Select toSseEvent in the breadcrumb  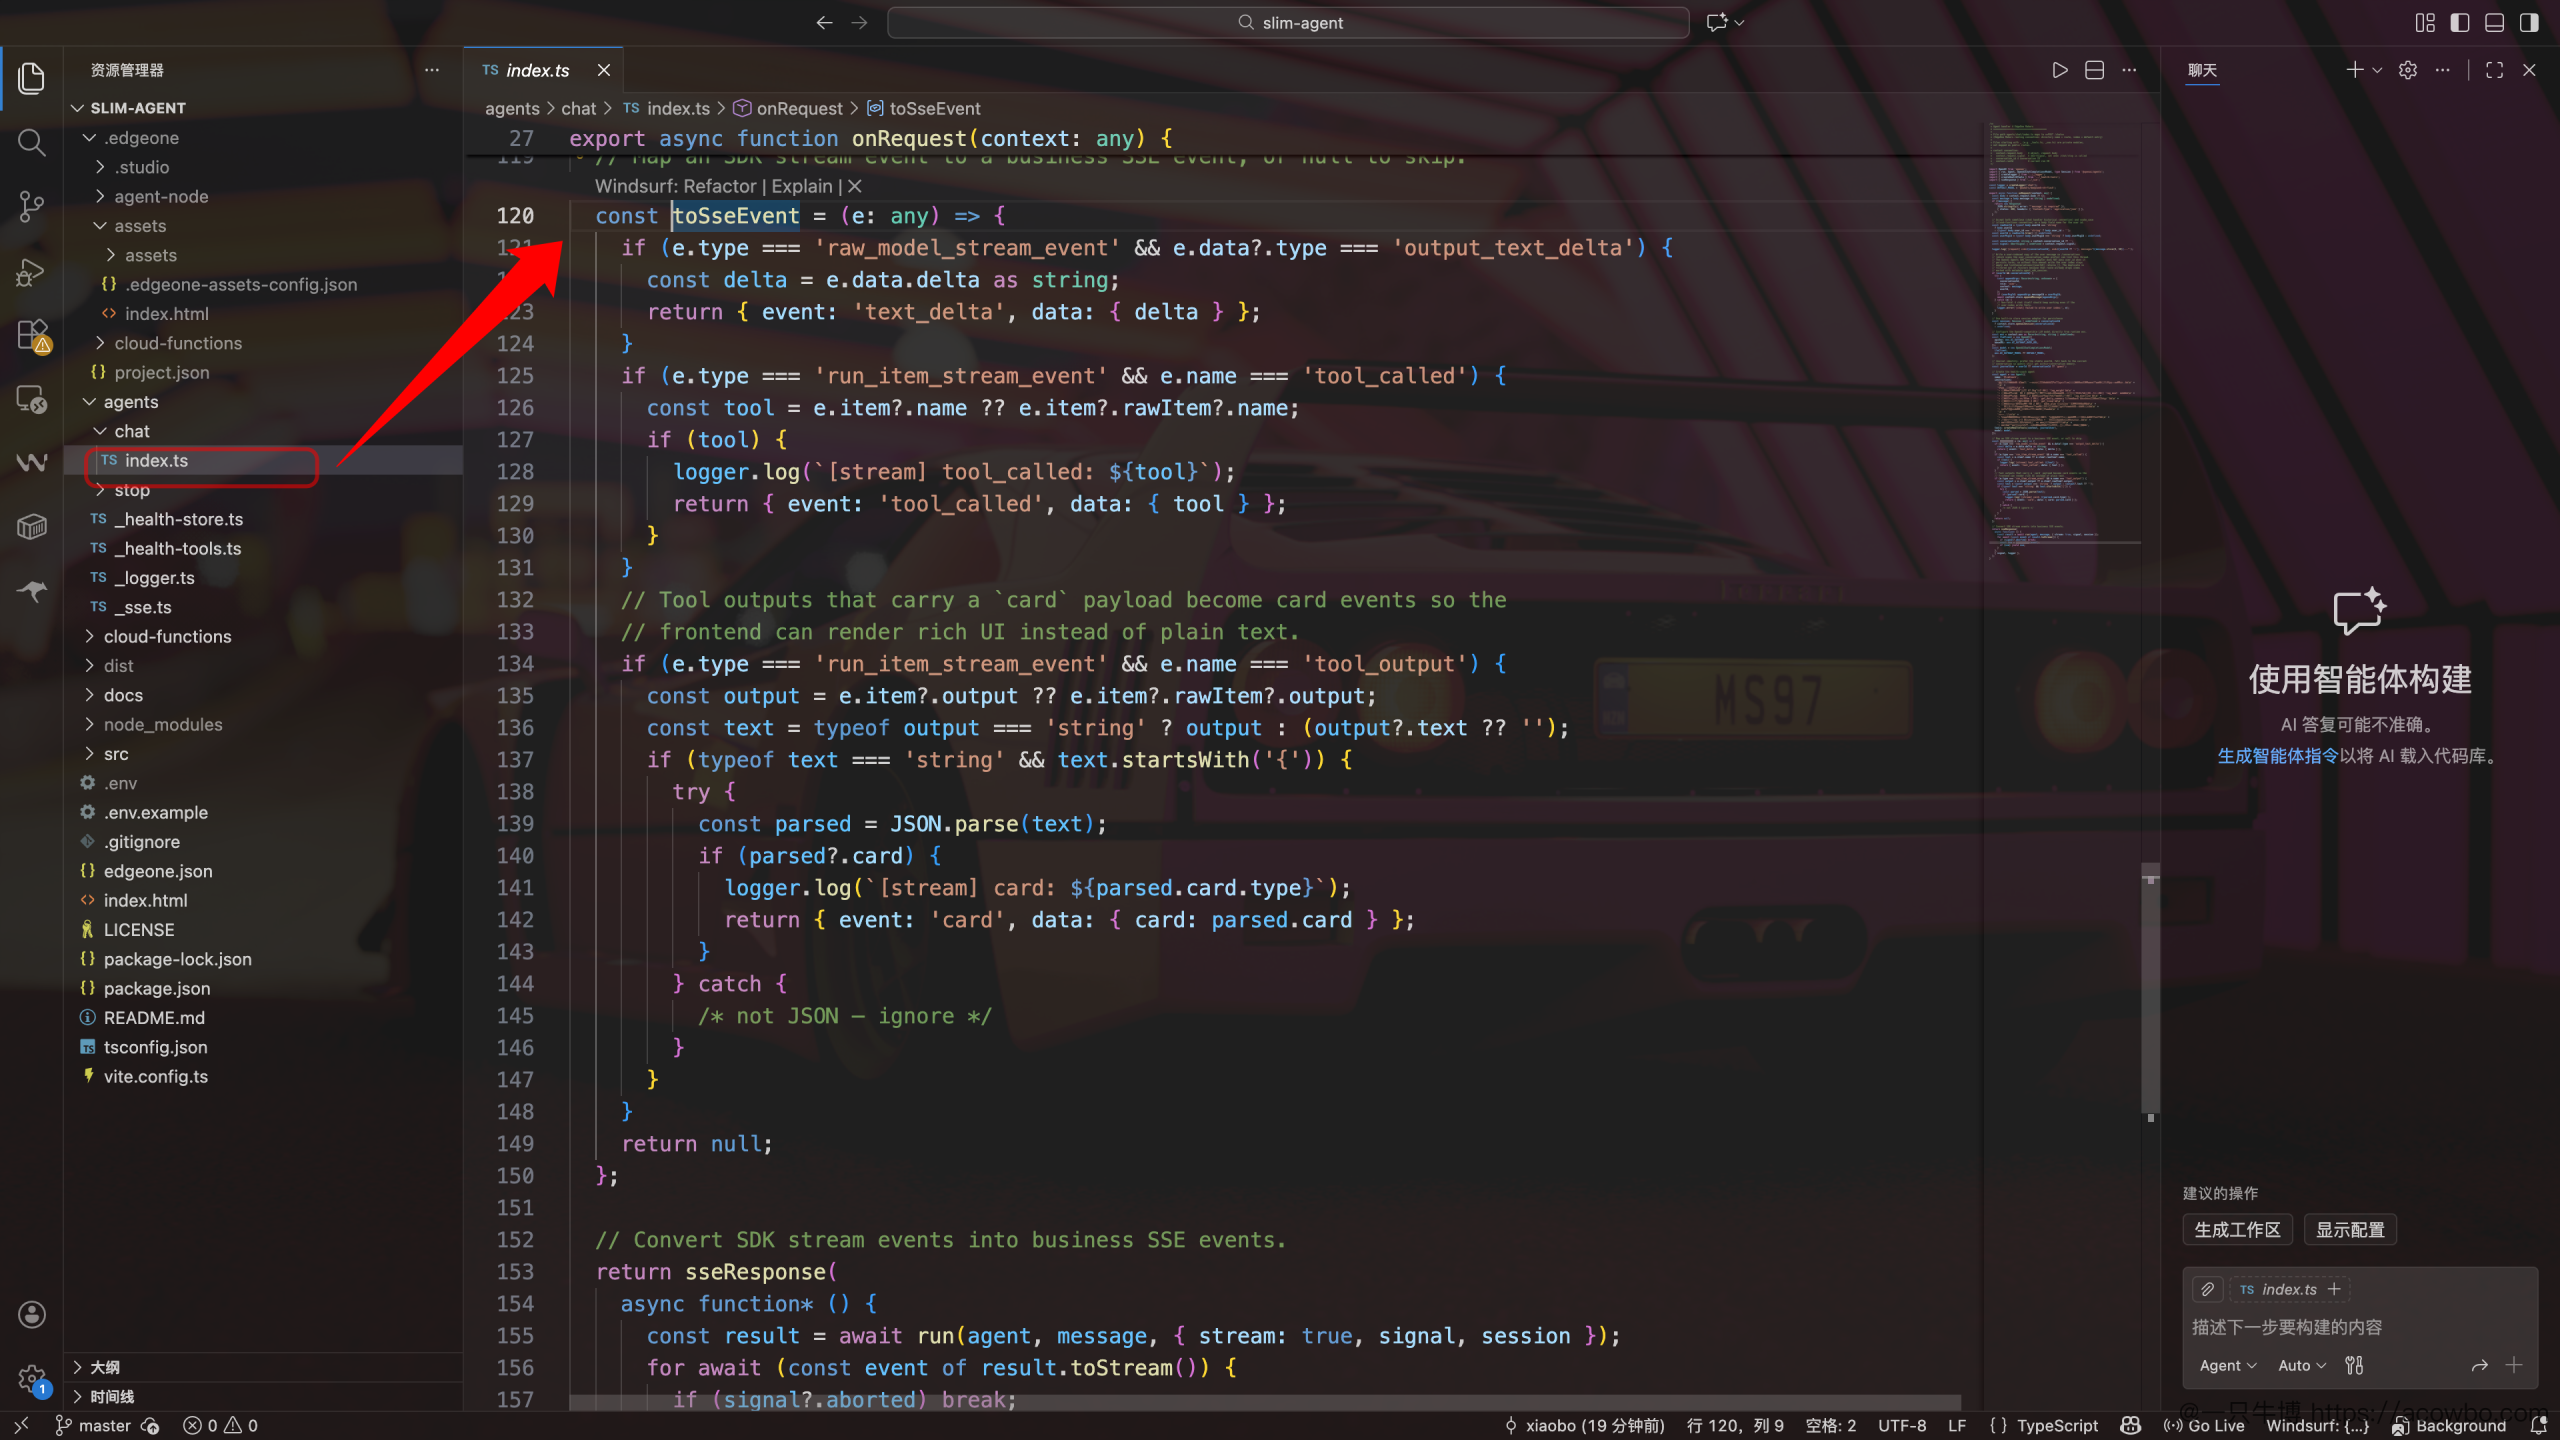point(934,108)
